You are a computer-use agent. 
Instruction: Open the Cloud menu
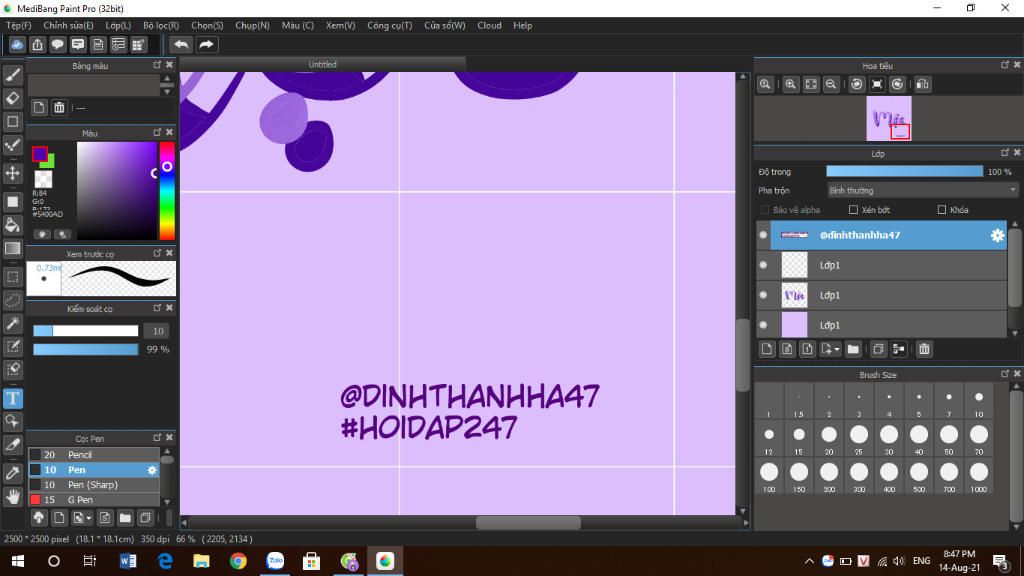(x=489, y=25)
